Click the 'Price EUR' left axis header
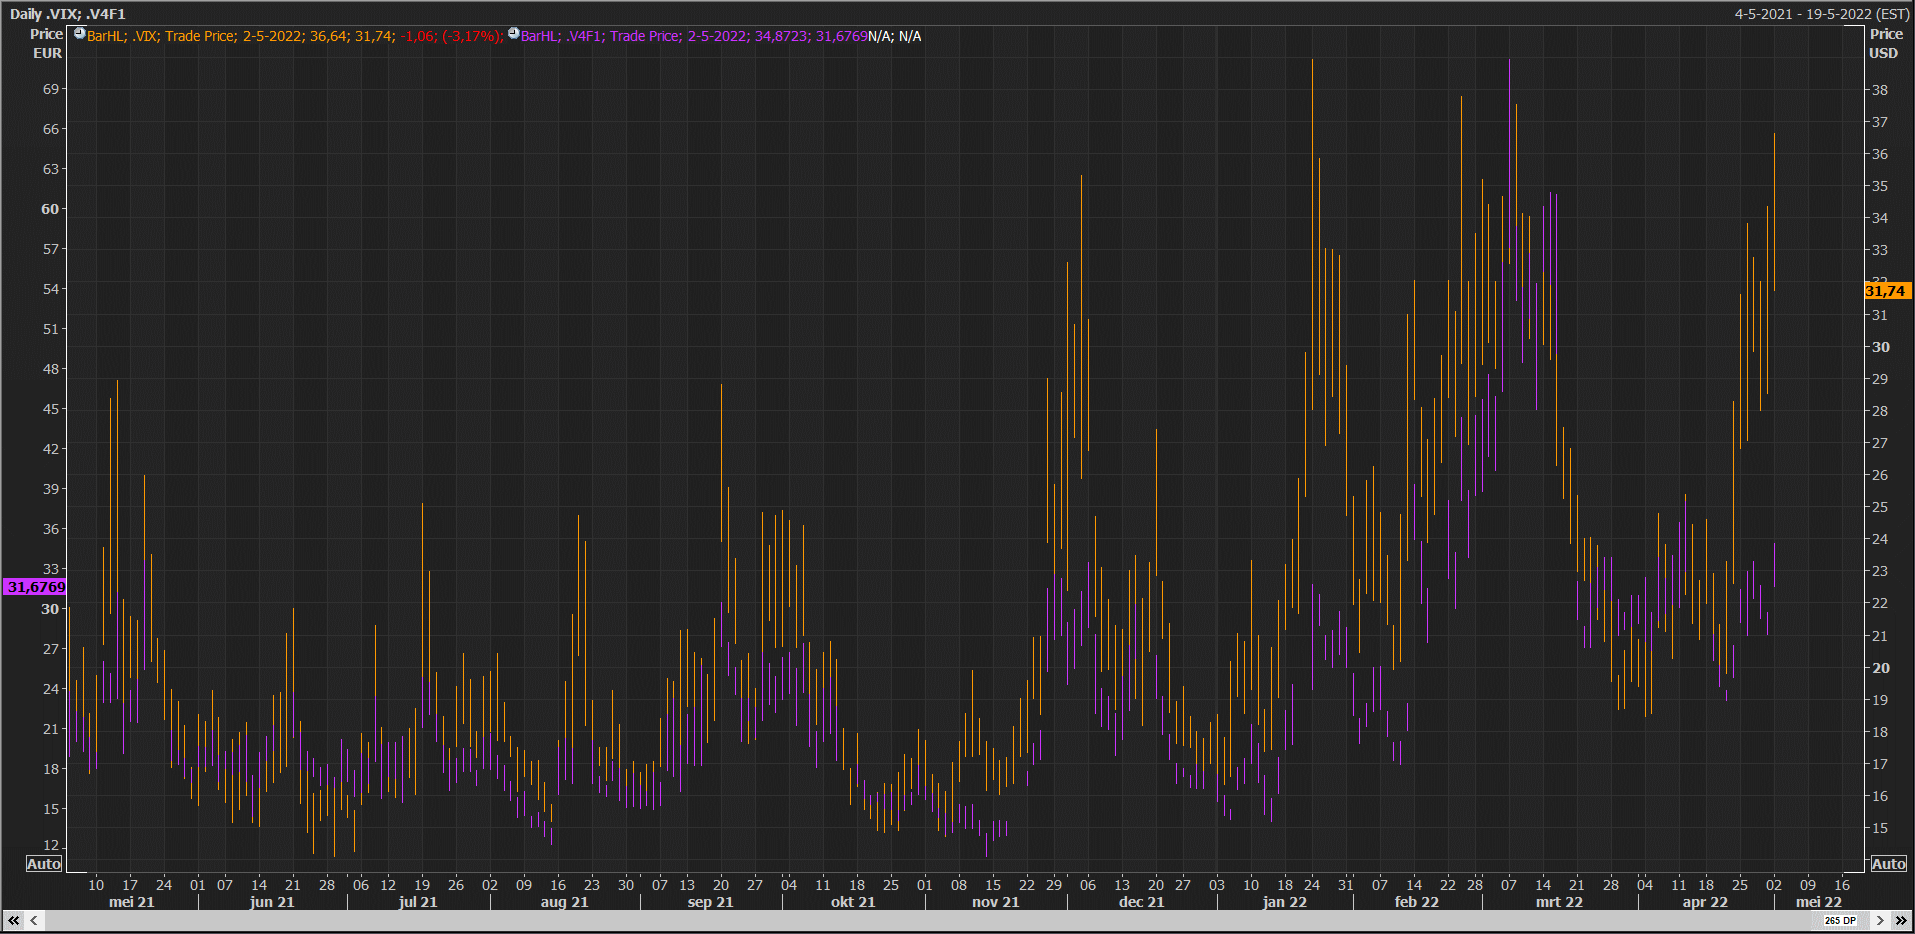 (x=46, y=43)
